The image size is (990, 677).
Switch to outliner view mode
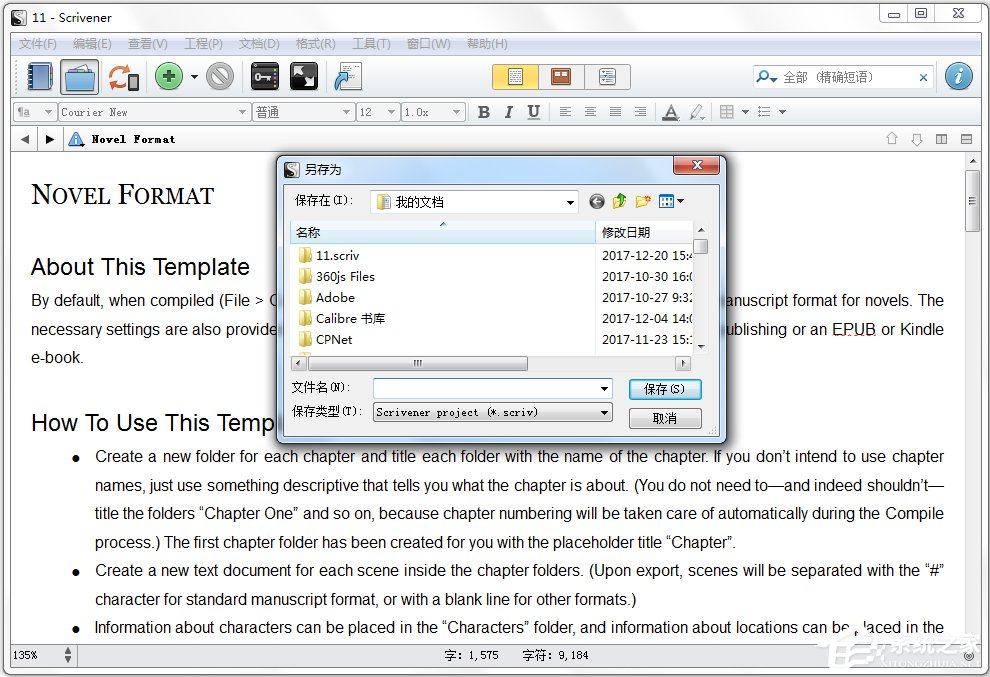607,77
